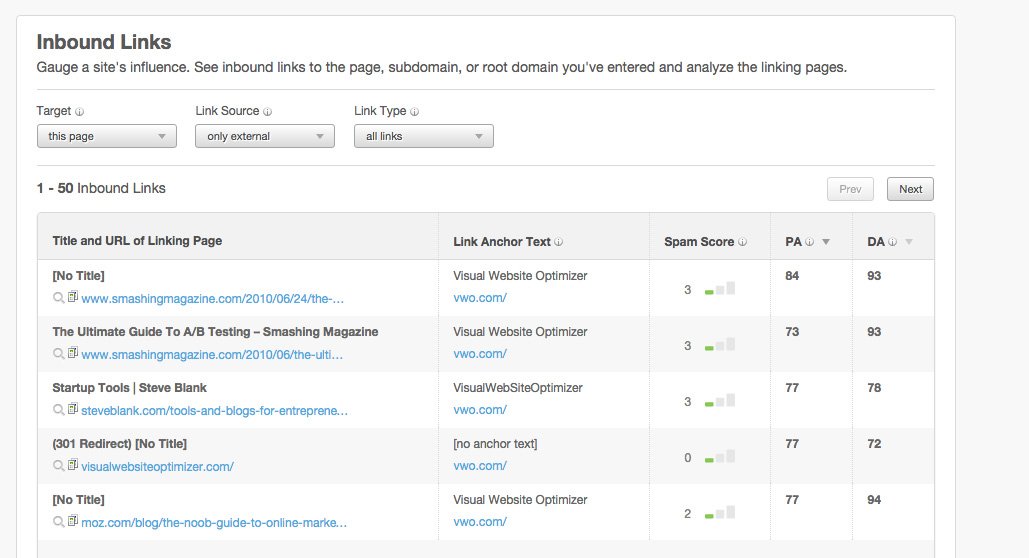Click magnifier icon beside smashingmagazine.com/2010/06/the-ulti link

58,354
